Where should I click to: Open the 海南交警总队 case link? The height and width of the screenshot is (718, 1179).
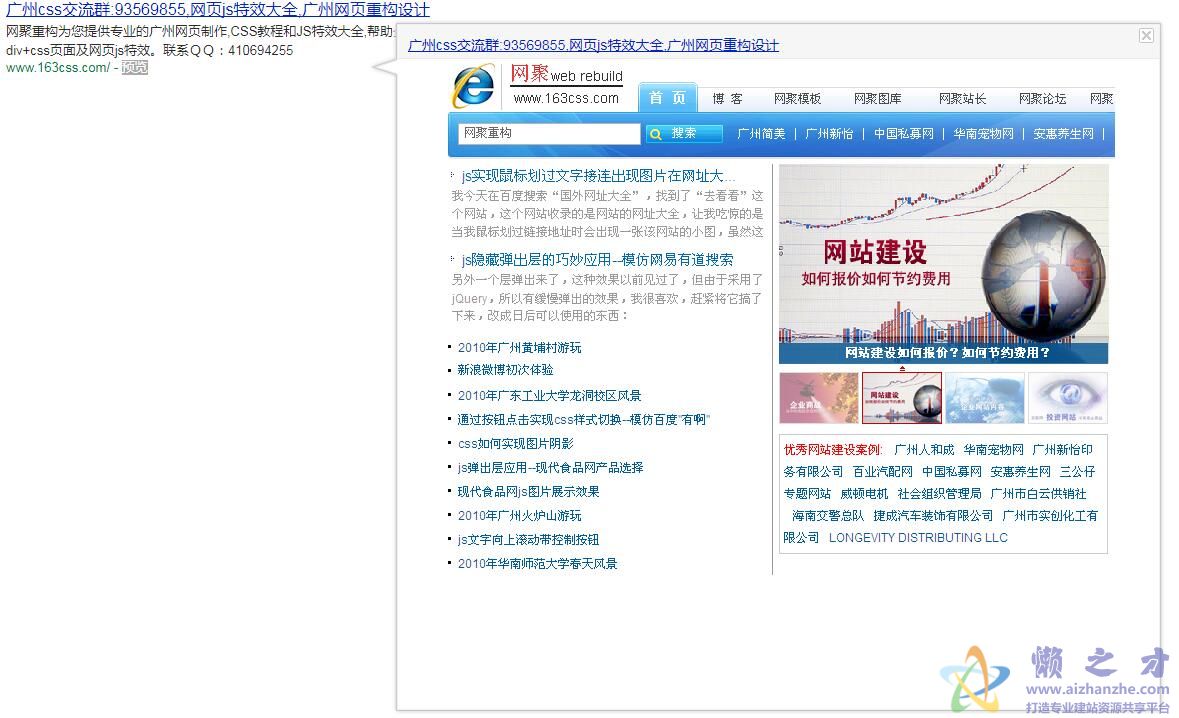pyautogui.click(x=828, y=516)
